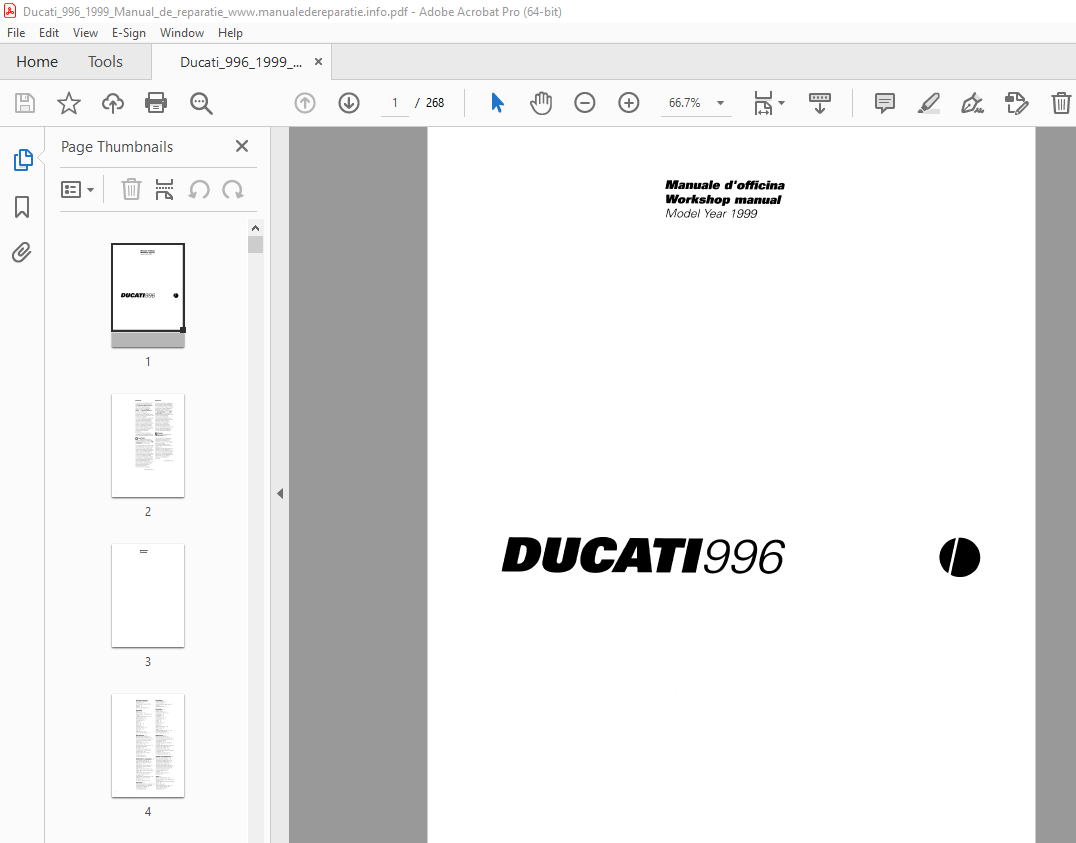Open thumbnails Options dropdown menu
This screenshot has width=1076, height=843.
(x=77, y=189)
